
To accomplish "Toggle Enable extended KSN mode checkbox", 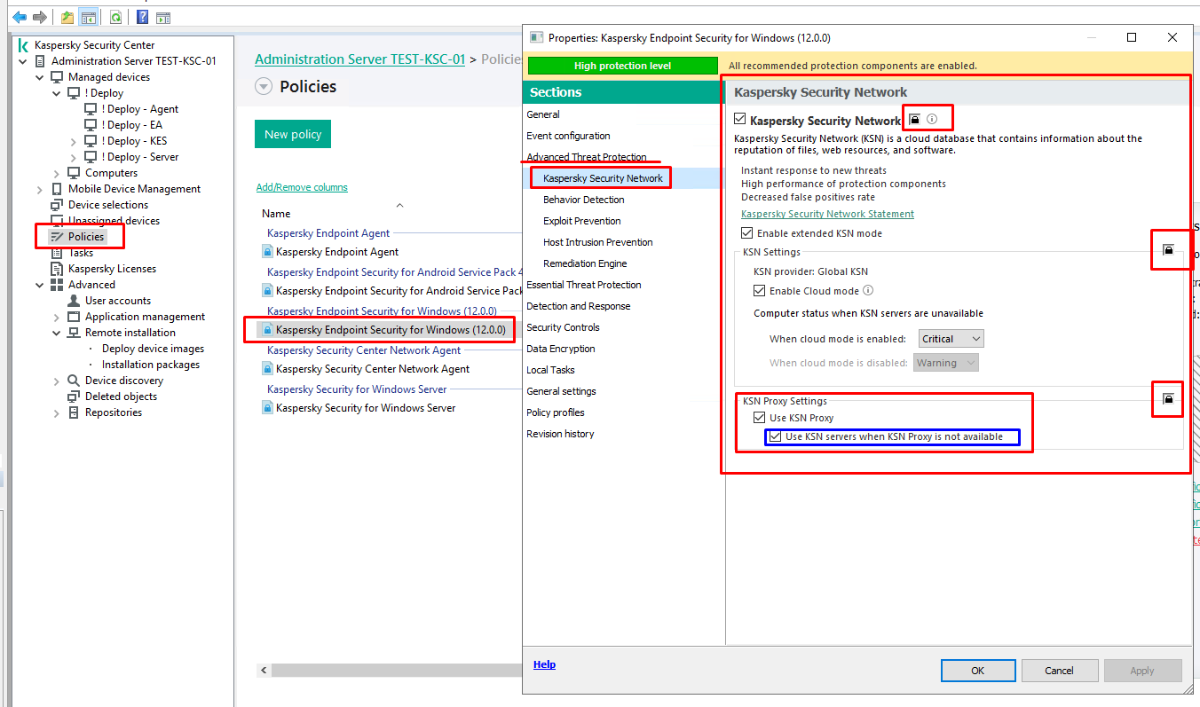I will (x=748, y=233).
